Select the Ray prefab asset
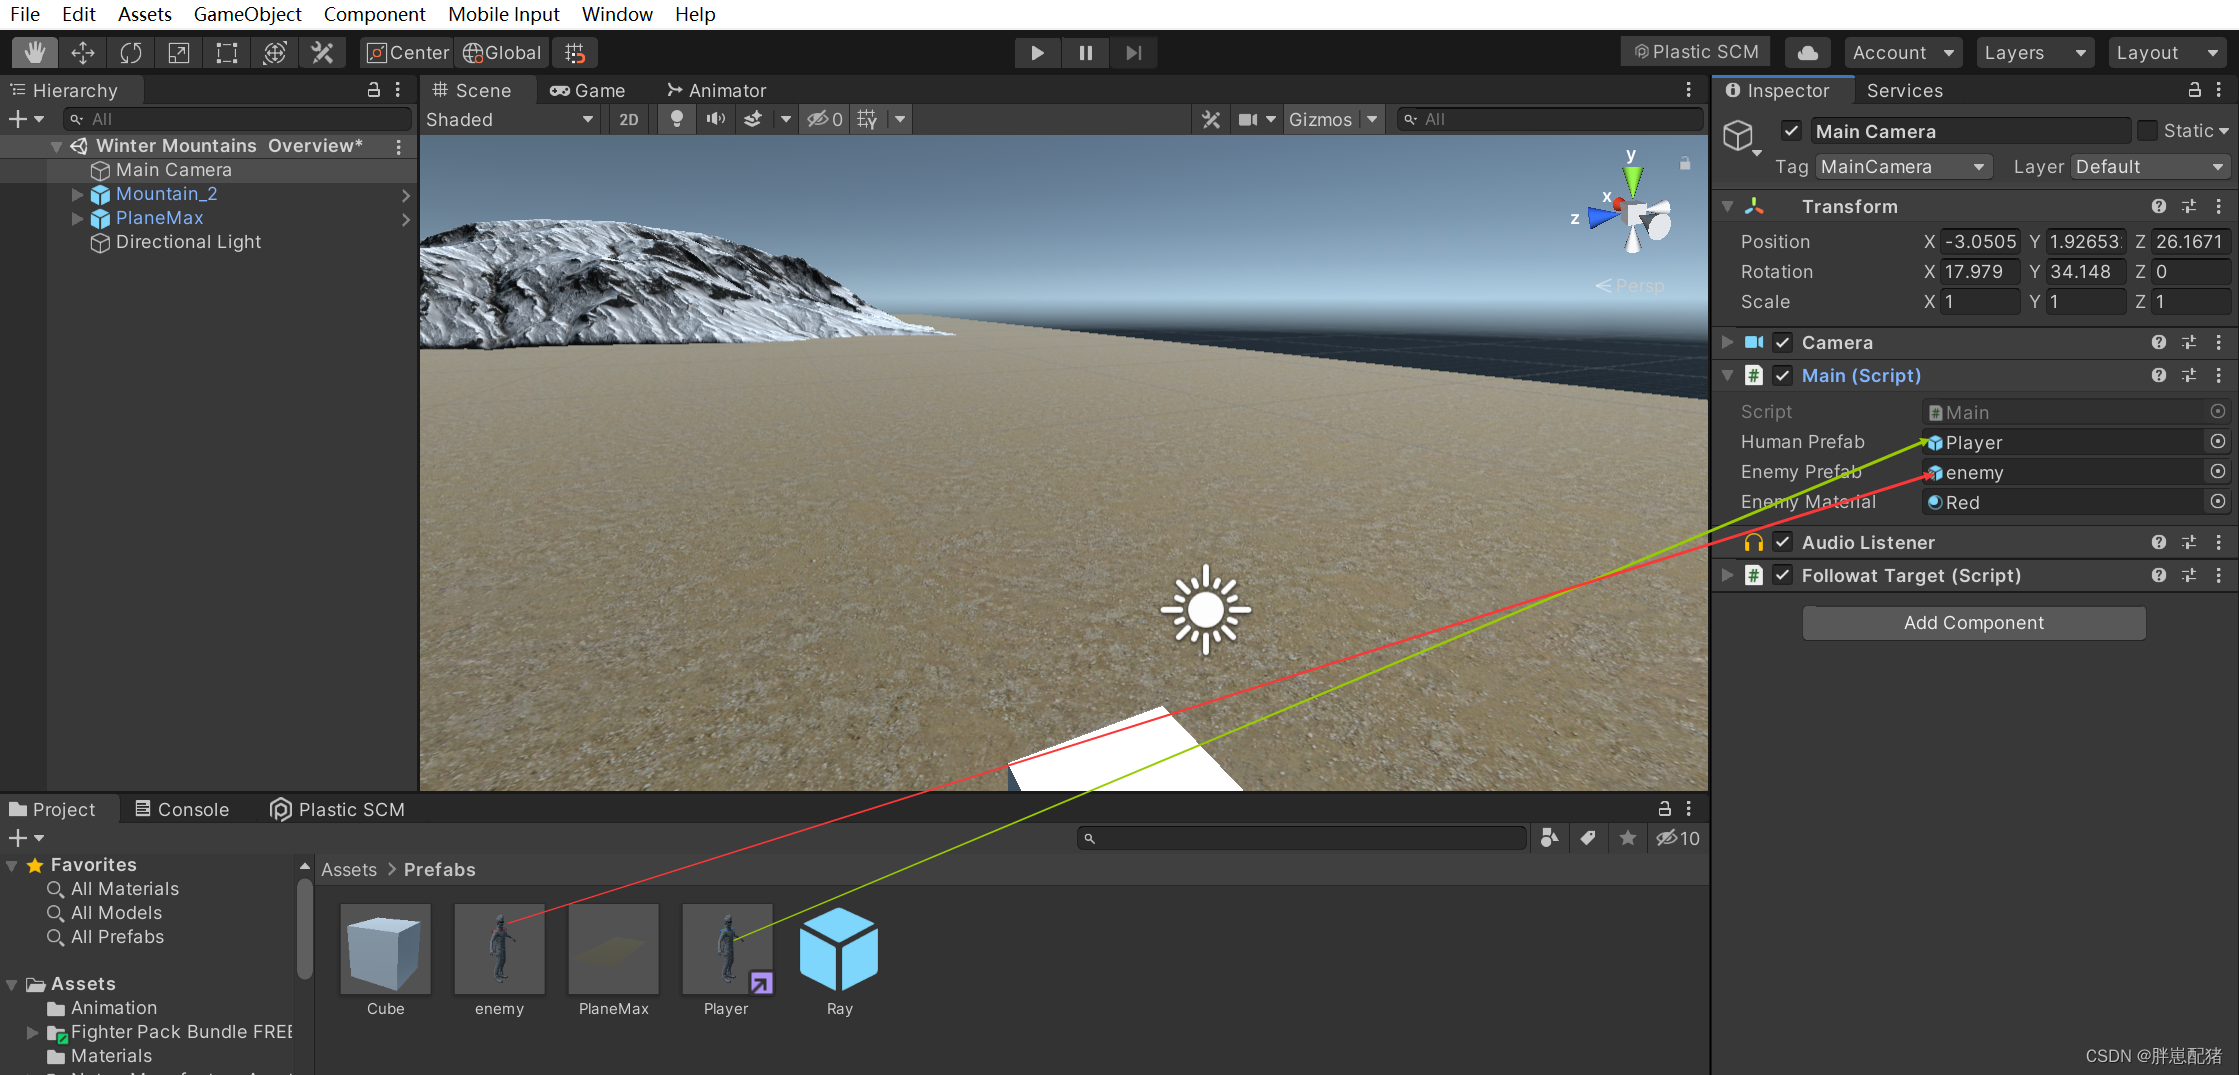2239x1075 pixels. pos(839,949)
